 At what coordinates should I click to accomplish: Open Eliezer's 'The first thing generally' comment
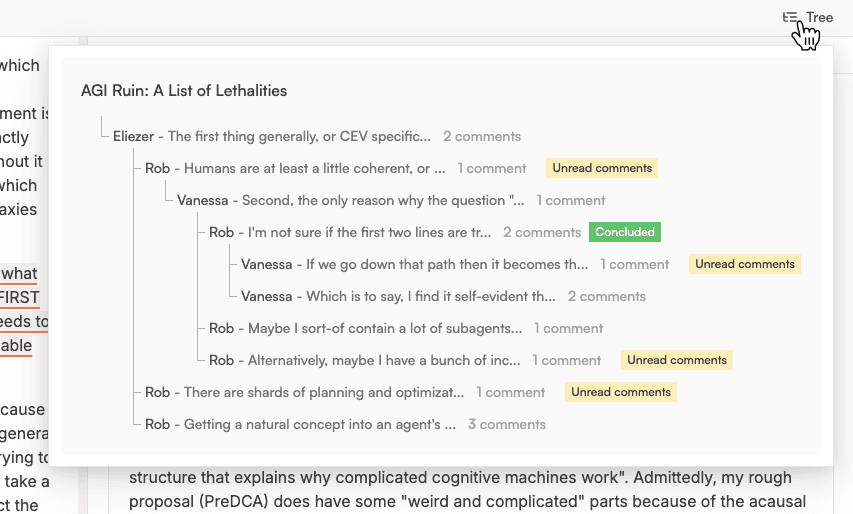tap(272, 136)
